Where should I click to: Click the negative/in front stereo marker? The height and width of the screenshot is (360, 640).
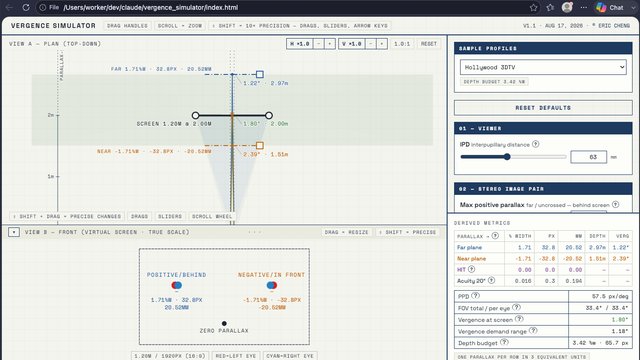(271, 285)
